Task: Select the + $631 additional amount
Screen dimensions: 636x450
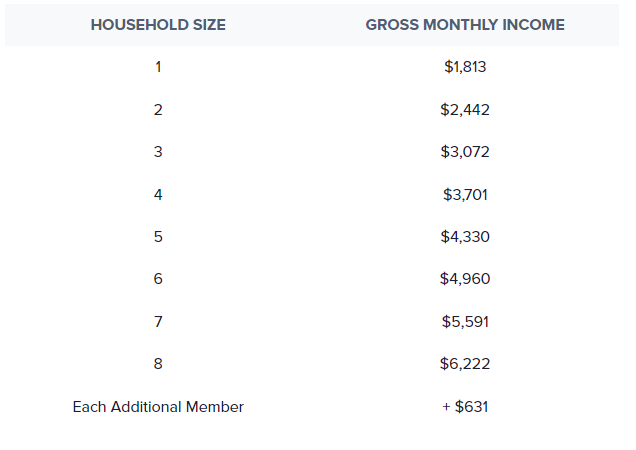Action: click(x=465, y=407)
